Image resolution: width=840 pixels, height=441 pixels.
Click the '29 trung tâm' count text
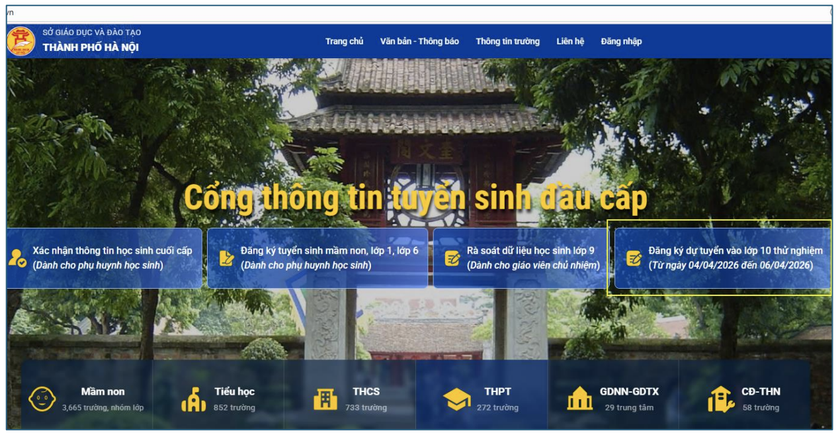(x=629, y=408)
